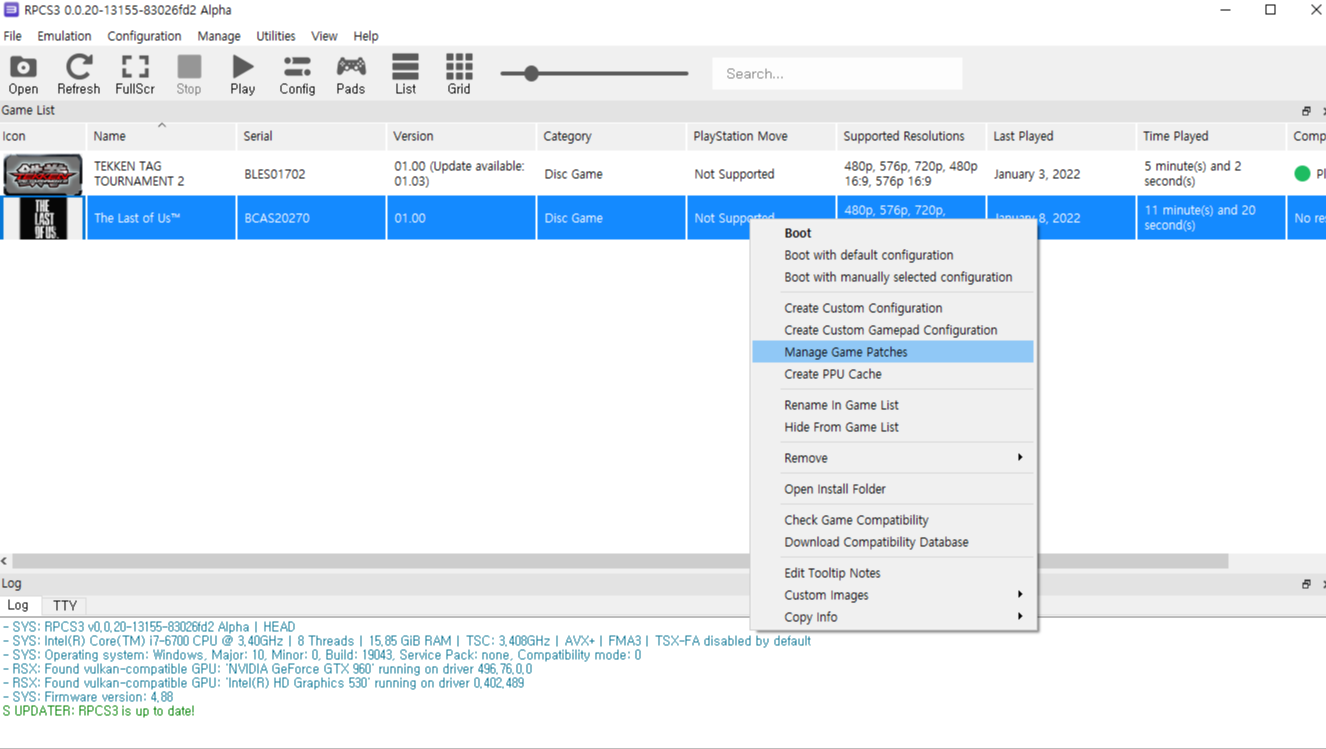Click the 'RPCS3 is up to date' log line
This screenshot has width=1326, height=749.
(x=99, y=711)
